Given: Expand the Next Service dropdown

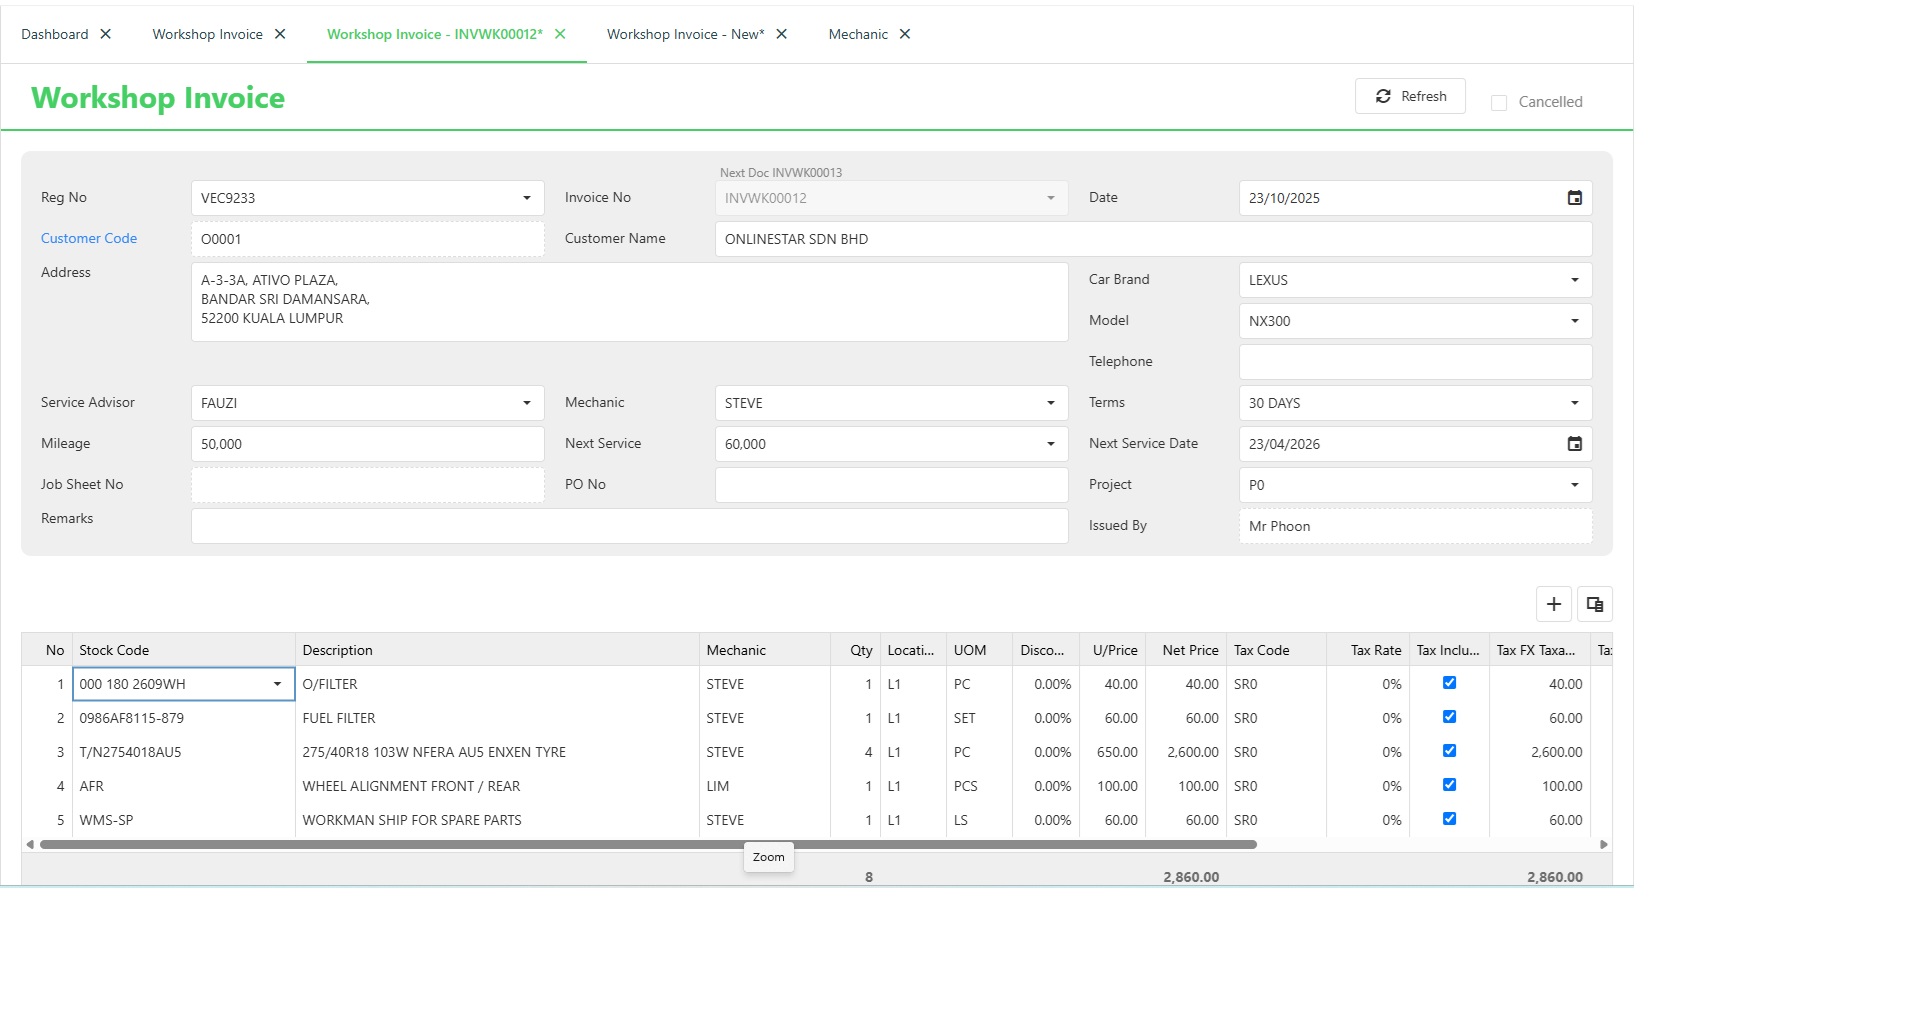Looking at the screenshot, I should [x=1051, y=444].
